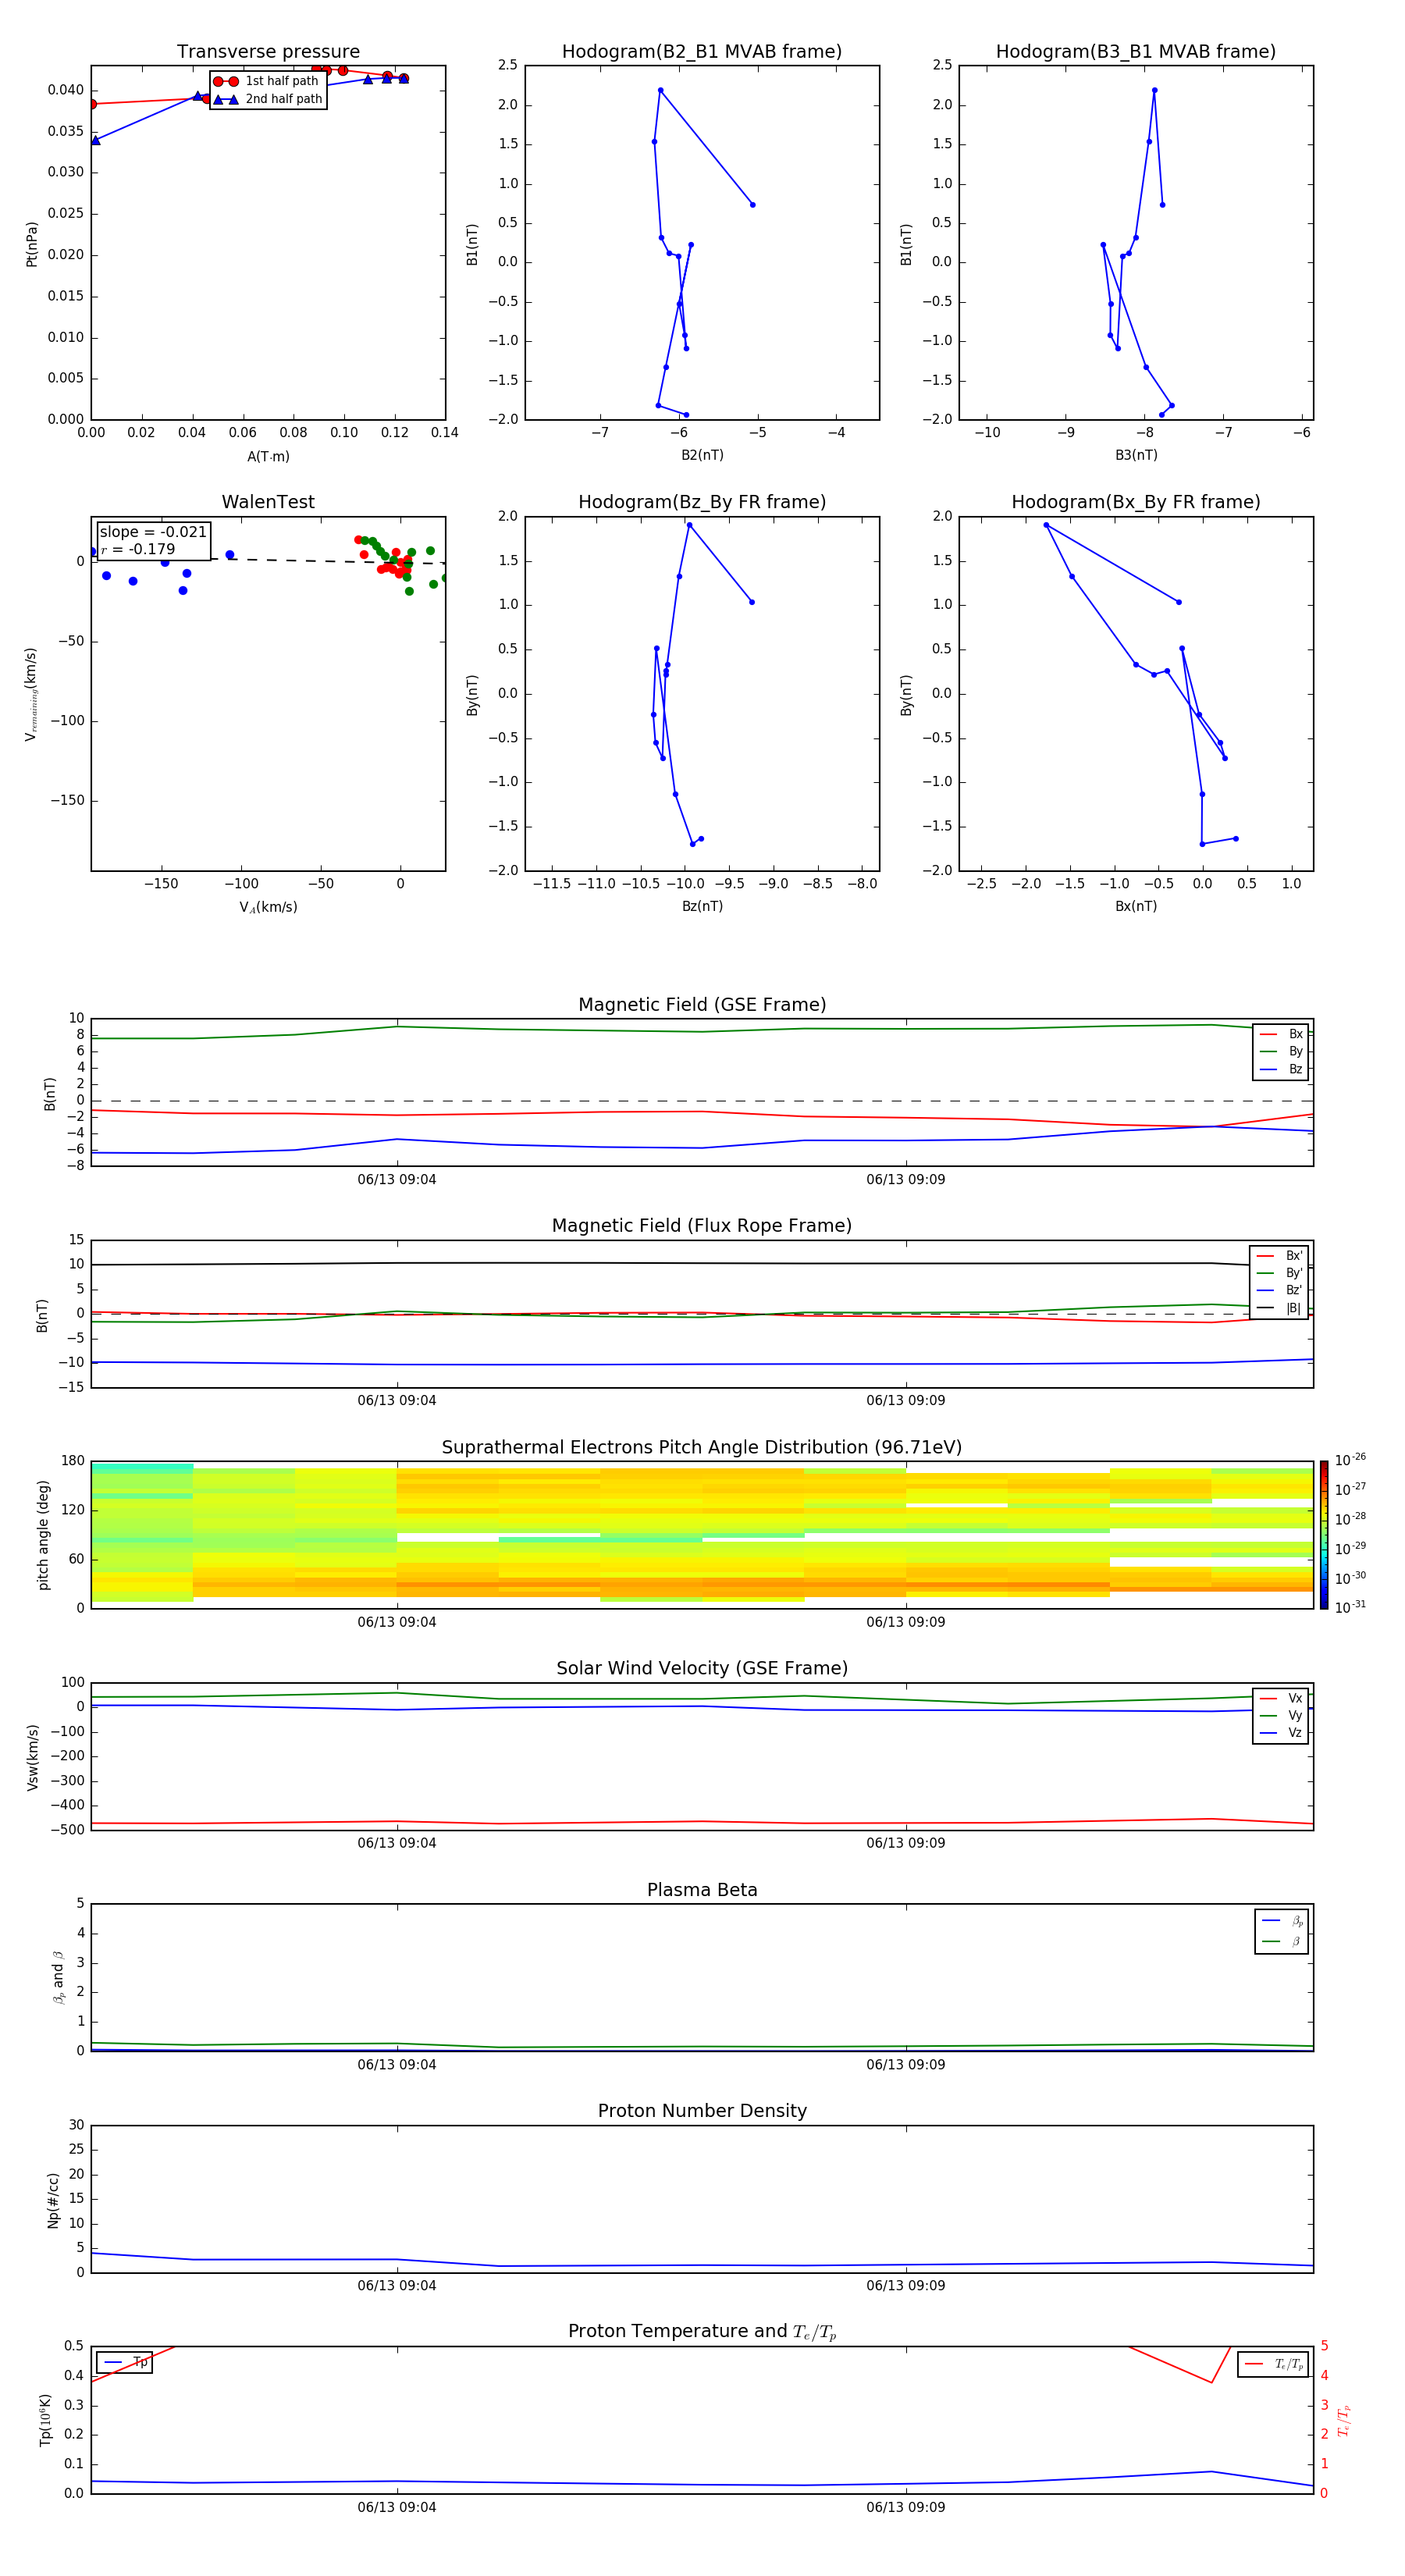Click the Bz legend entry in GSE plot
Screen dimensions: 1405x2576
point(1281,1069)
